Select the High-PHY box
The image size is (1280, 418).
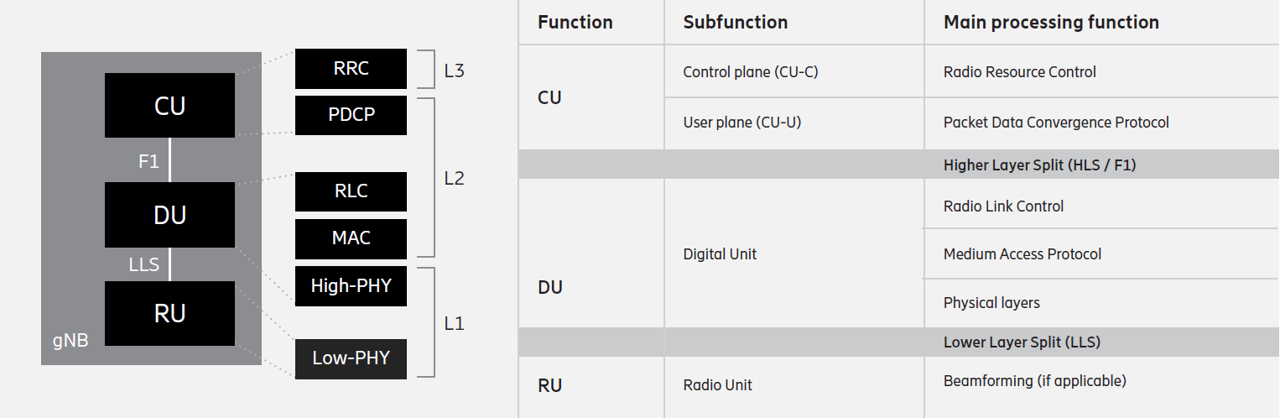click(x=351, y=287)
